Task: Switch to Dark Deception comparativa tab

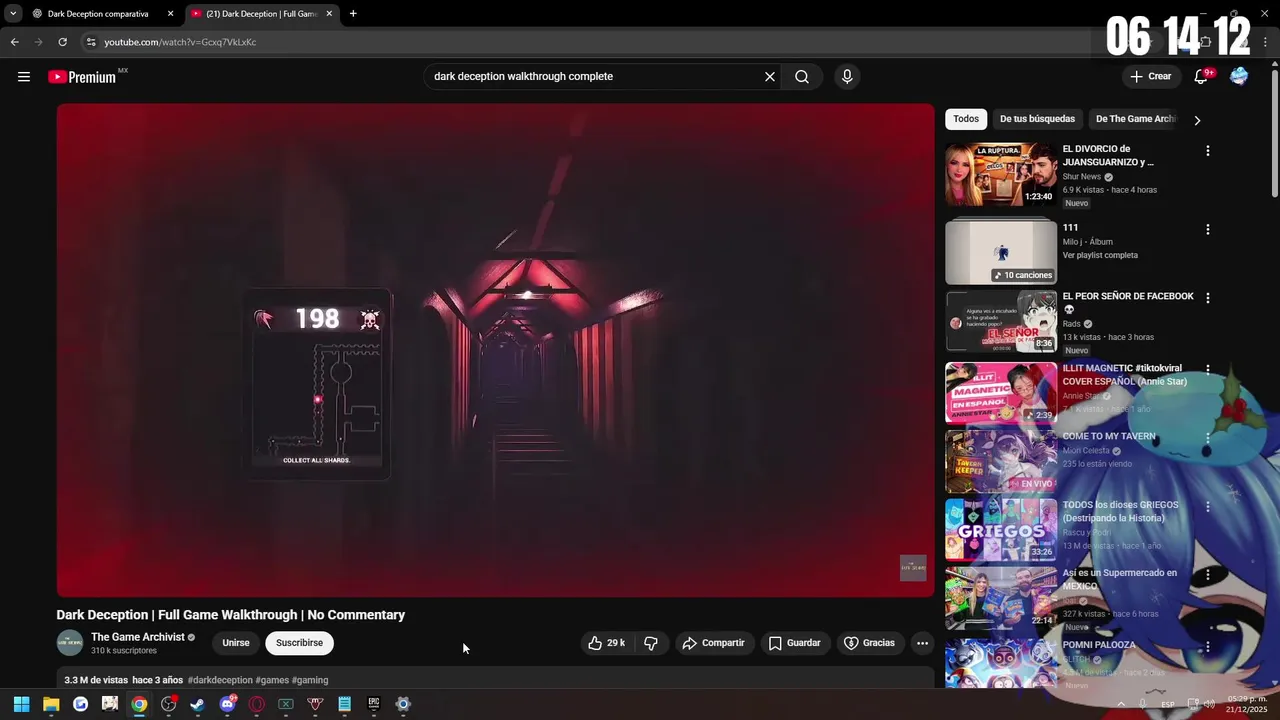Action: click(98, 14)
